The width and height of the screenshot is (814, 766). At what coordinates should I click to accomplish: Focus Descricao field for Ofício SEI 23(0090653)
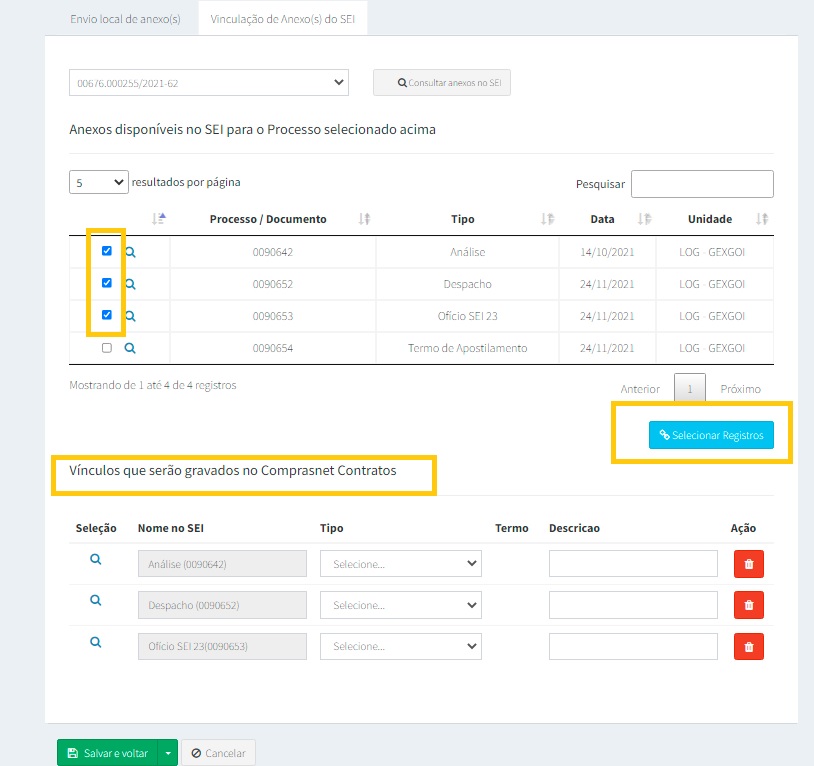pyautogui.click(x=633, y=647)
